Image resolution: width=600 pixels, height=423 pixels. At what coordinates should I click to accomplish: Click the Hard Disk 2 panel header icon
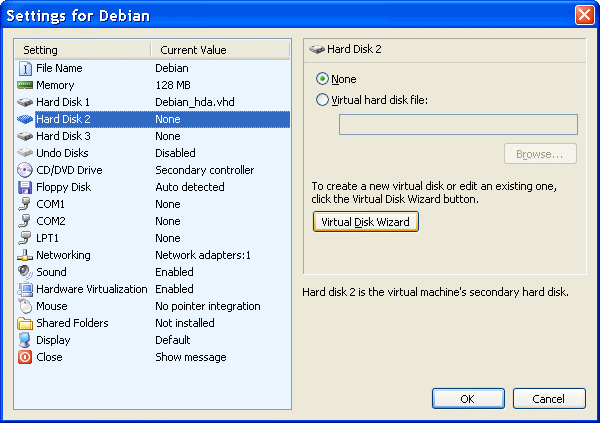[x=317, y=49]
